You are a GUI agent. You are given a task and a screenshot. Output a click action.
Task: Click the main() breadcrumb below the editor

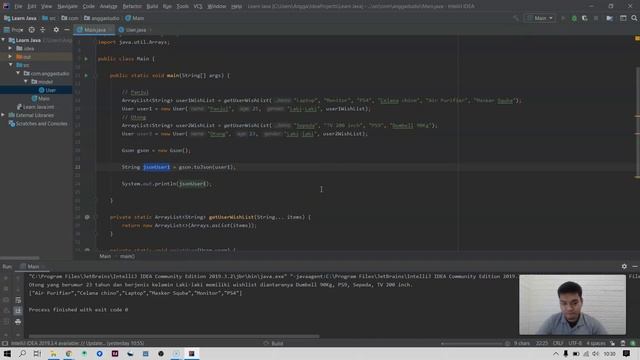coord(127,256)
